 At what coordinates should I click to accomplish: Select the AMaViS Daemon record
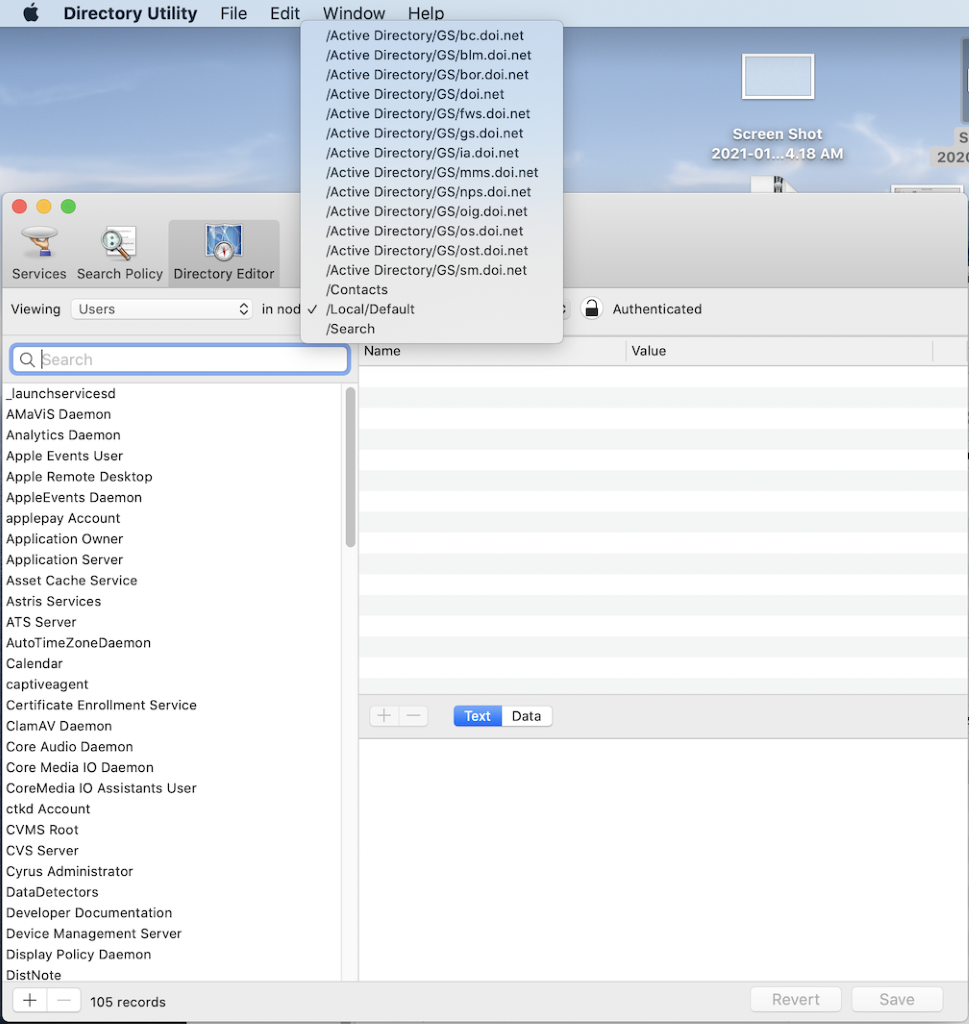(172, 415)
